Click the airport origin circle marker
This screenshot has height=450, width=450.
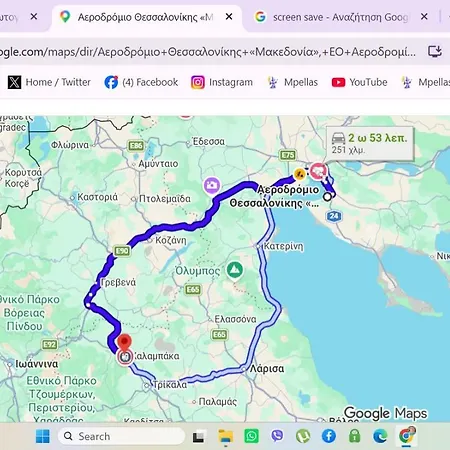click(327, 197)
